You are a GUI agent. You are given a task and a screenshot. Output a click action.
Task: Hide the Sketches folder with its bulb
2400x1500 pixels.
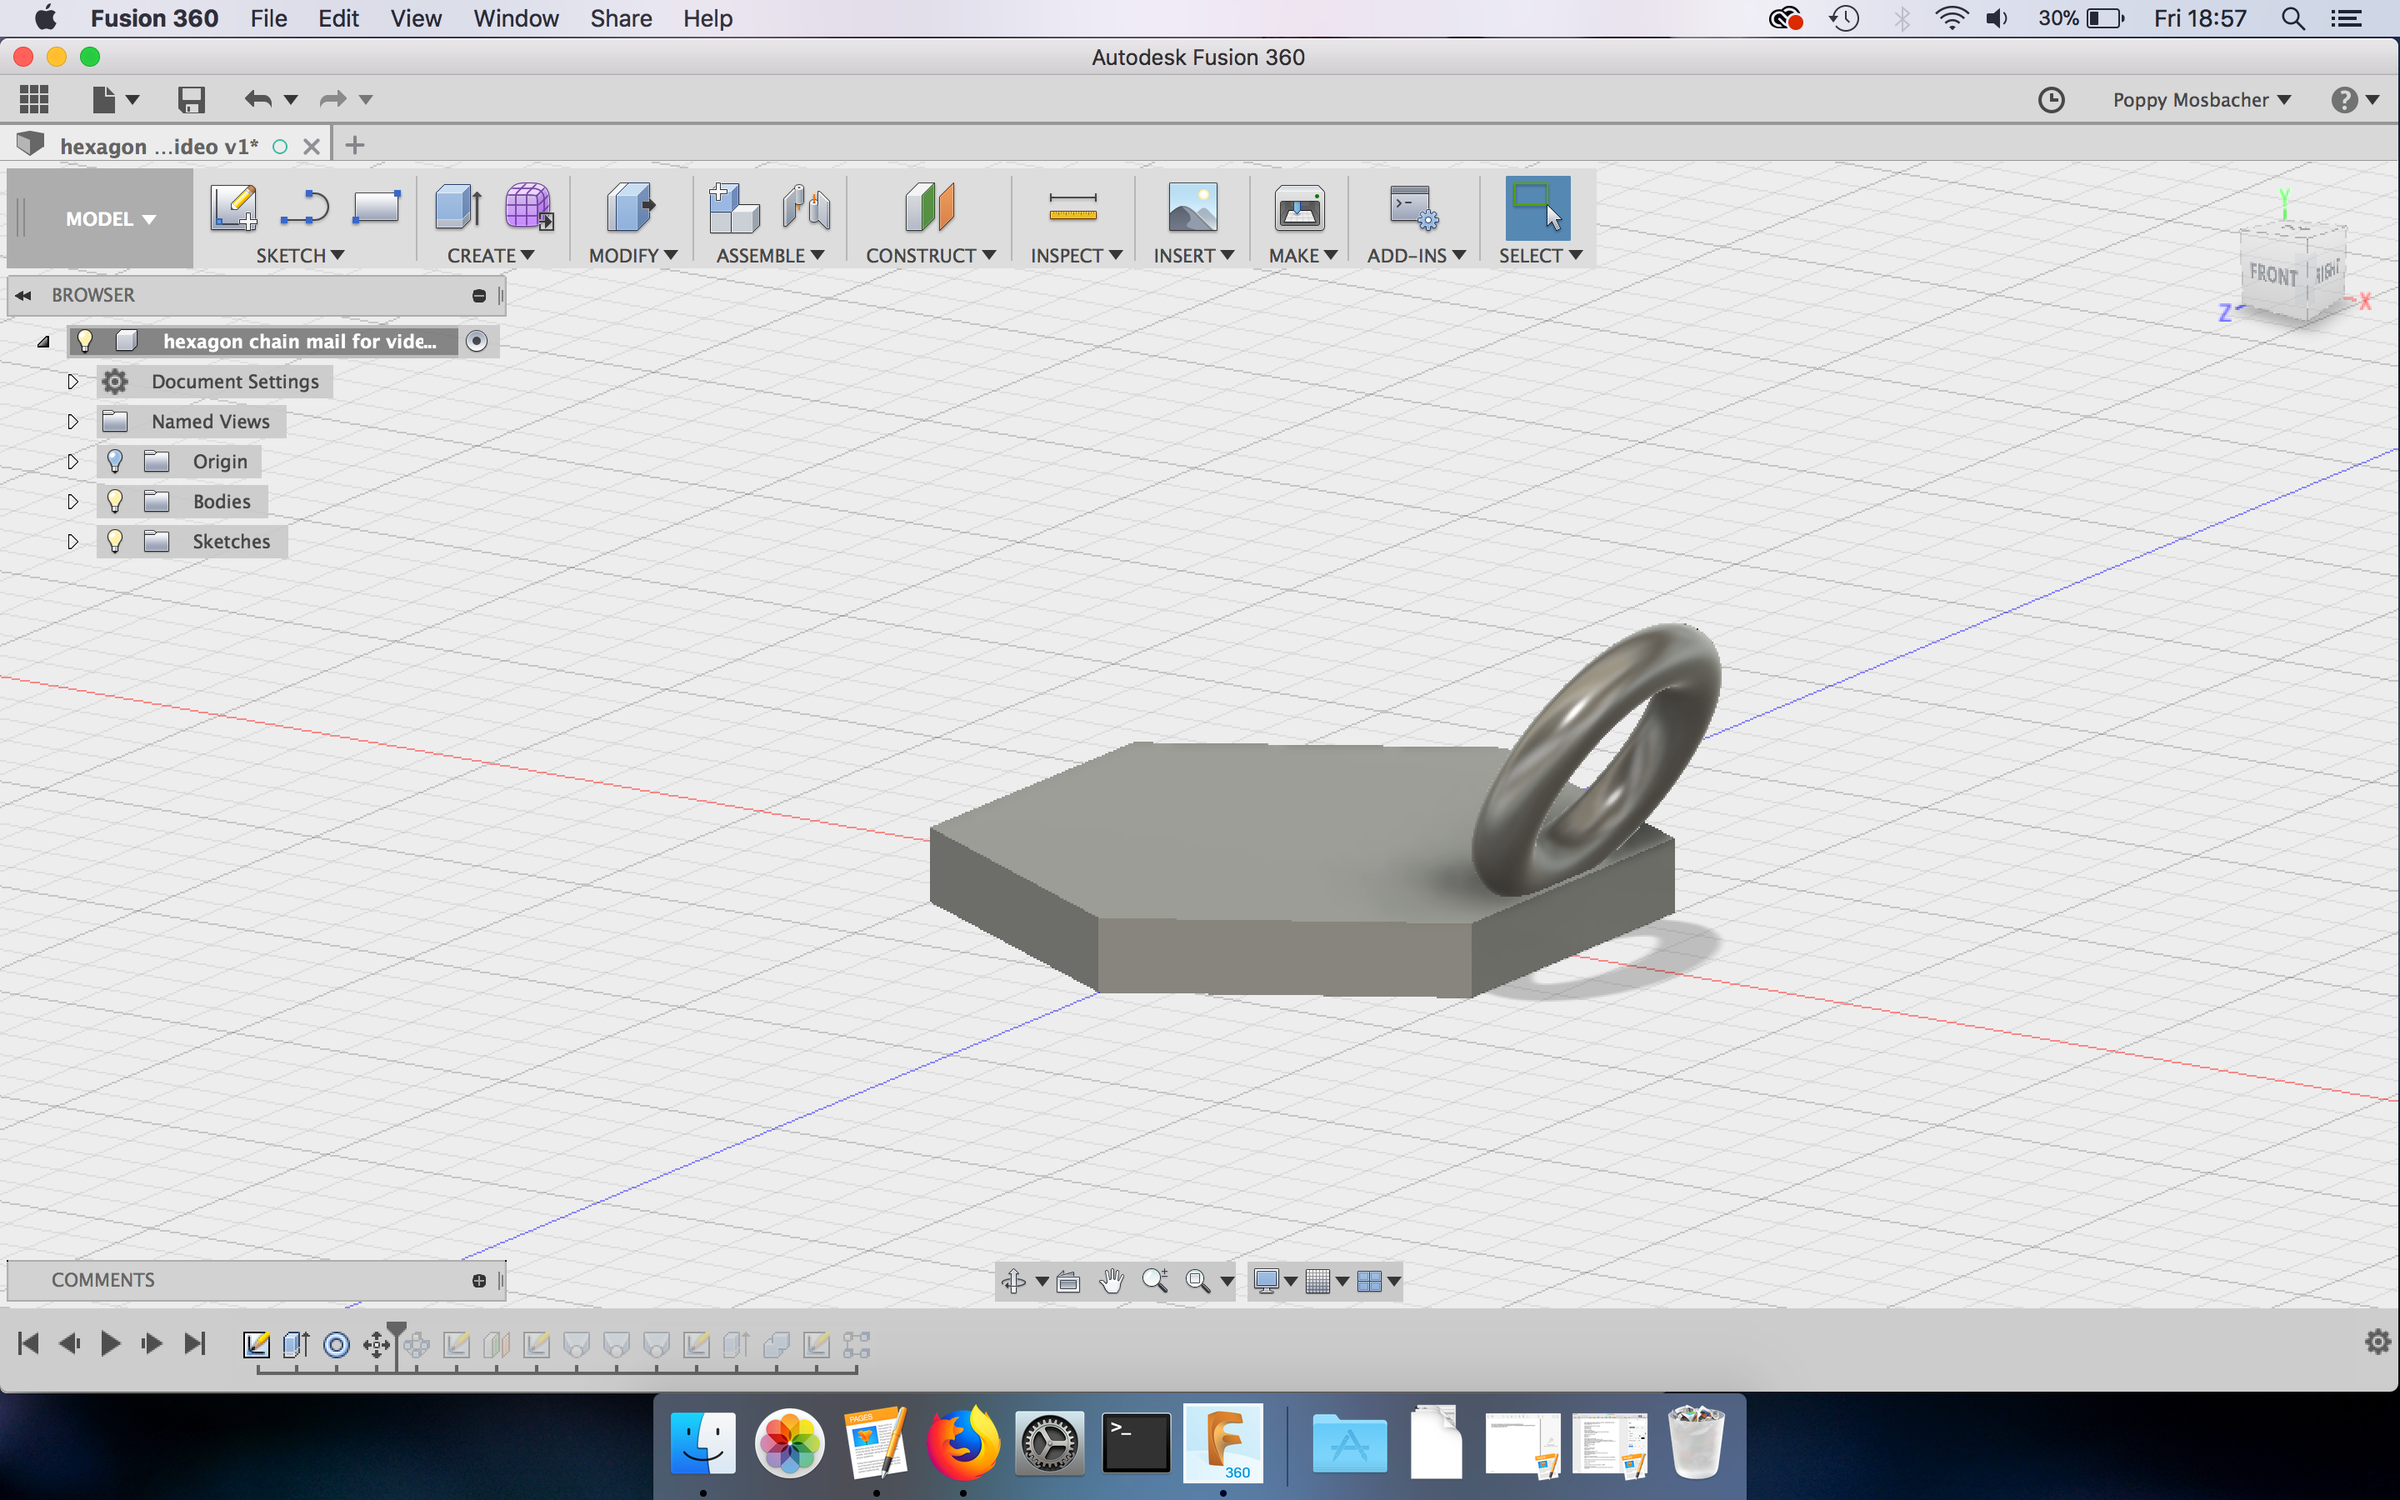tap(114, 541)
